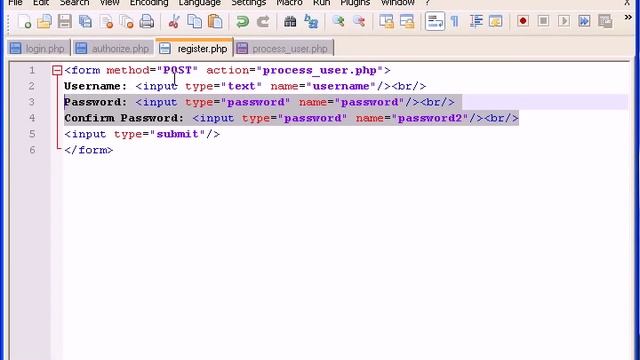Click the text "process_user.php" in line 1
This screenshot has width=640, height=360.
[x=320, y=71]
